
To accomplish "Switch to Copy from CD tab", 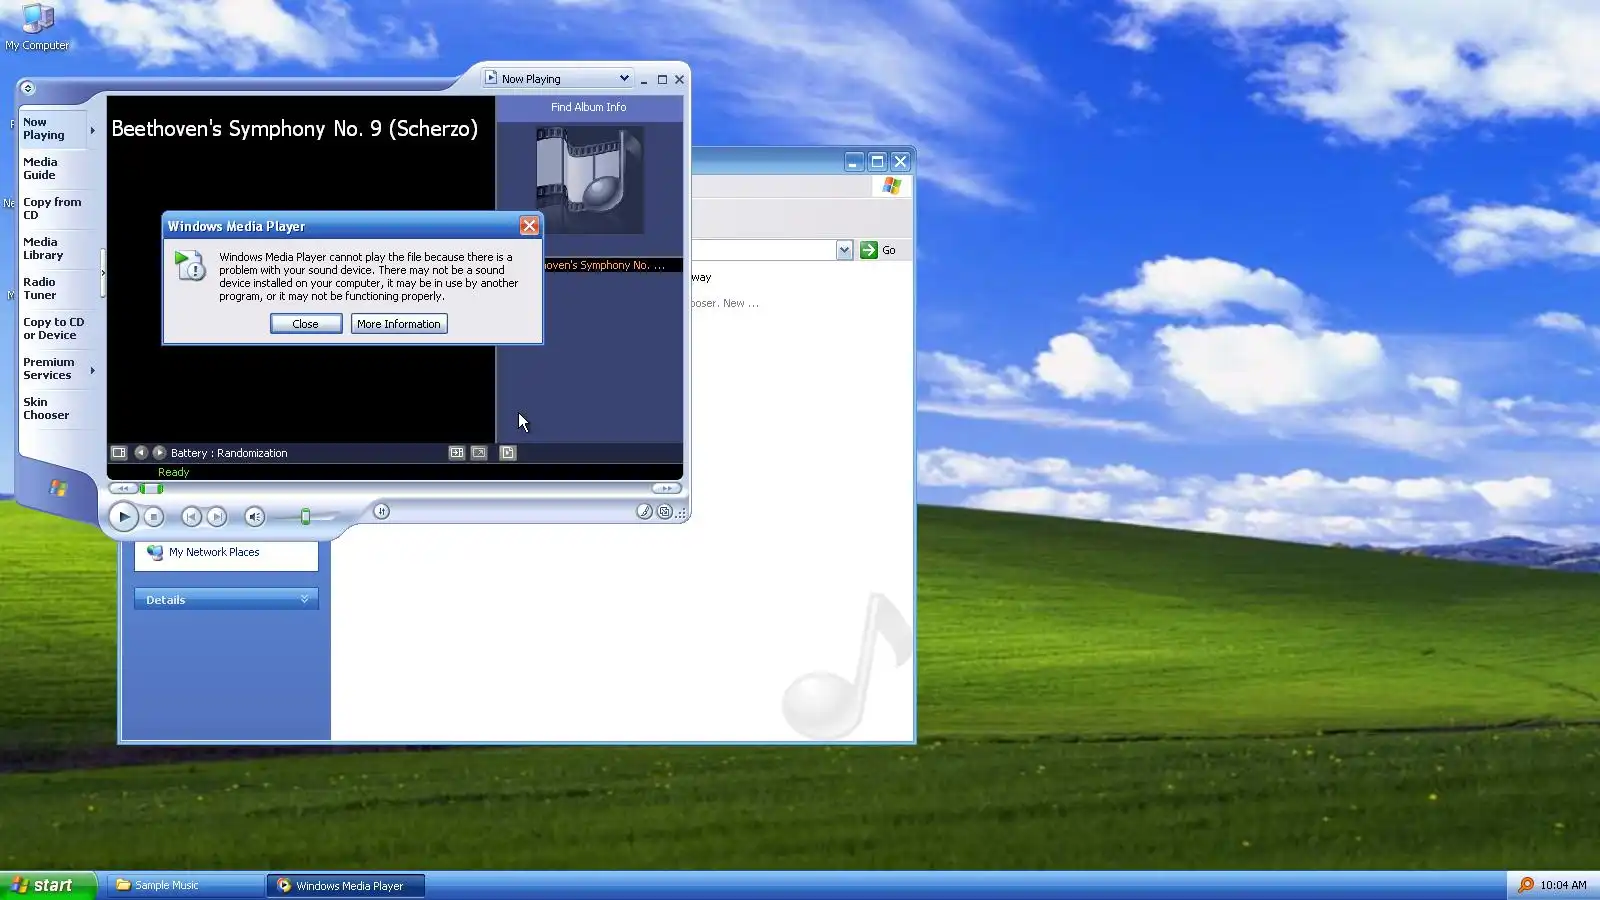I will 52,209.
